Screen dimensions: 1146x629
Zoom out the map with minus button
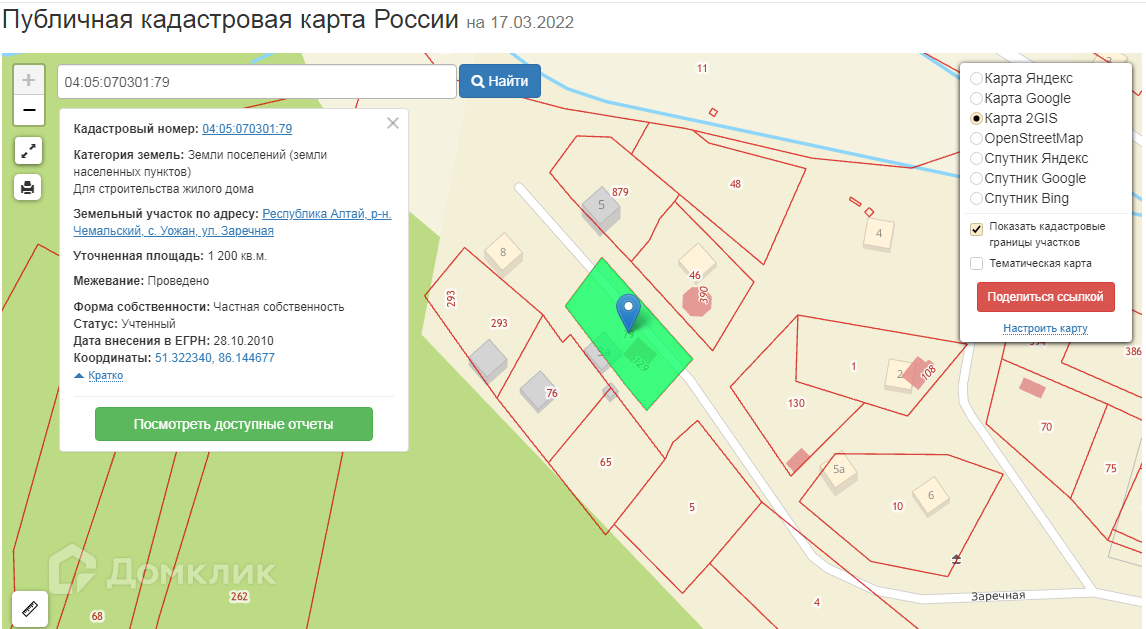pyautogui.click(x=29, y=110)
